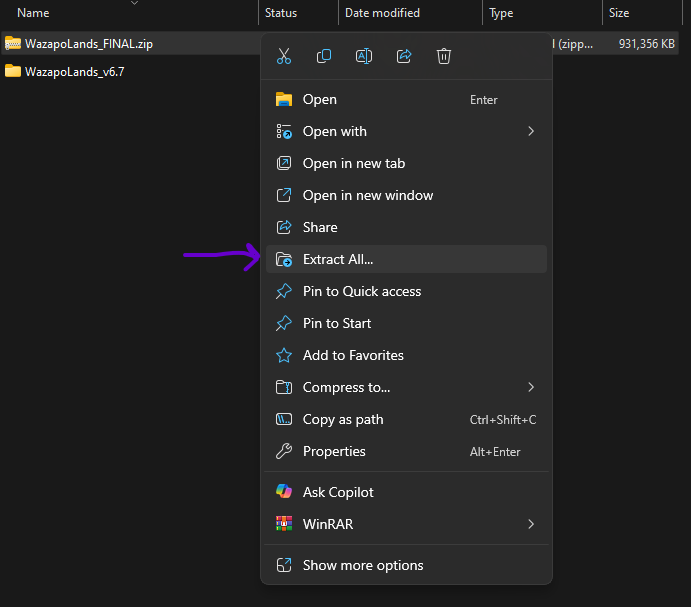This screenshot has width=691, height=607.
Task: Expand the Compress to submenu arrow
Action: point(531,387)
